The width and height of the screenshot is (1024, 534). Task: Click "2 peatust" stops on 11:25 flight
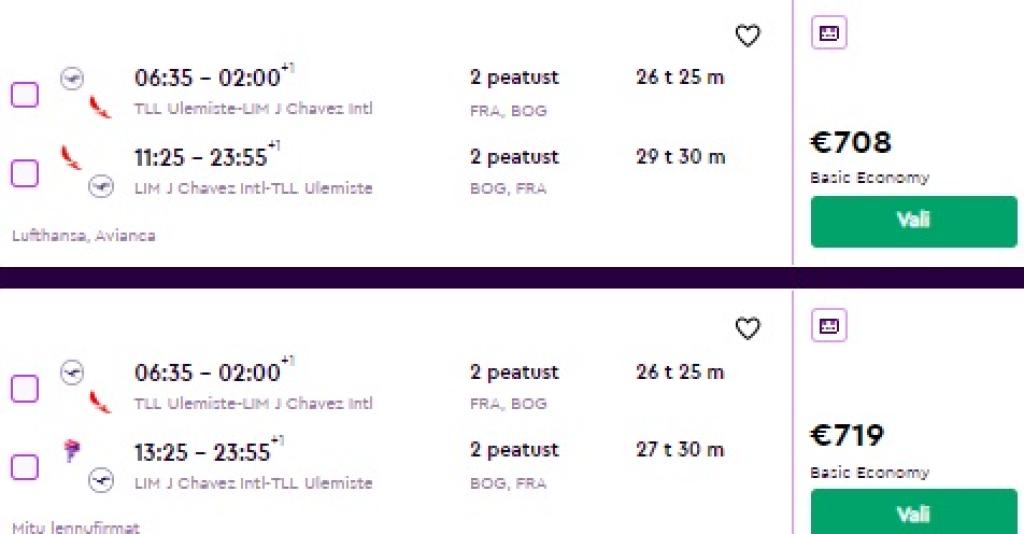click(x=514, y=157)
